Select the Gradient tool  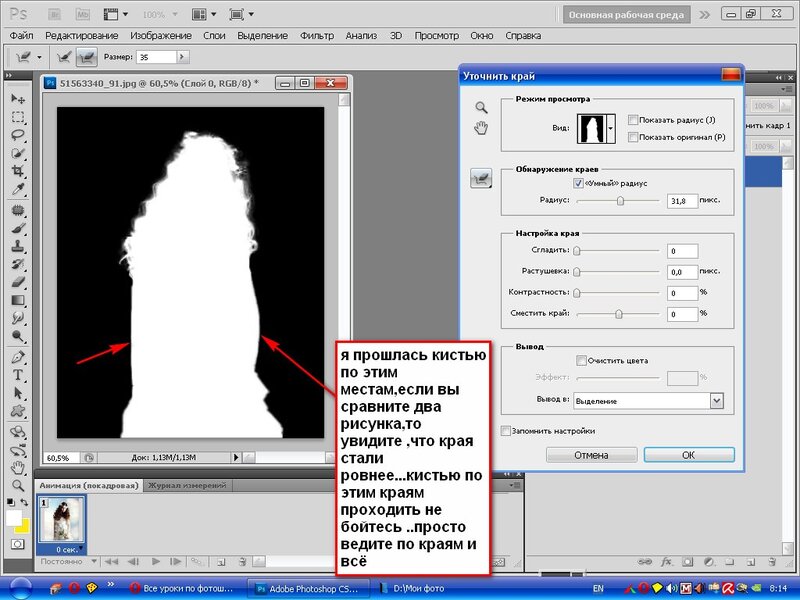pyautogui.click(x=18, y=300)
